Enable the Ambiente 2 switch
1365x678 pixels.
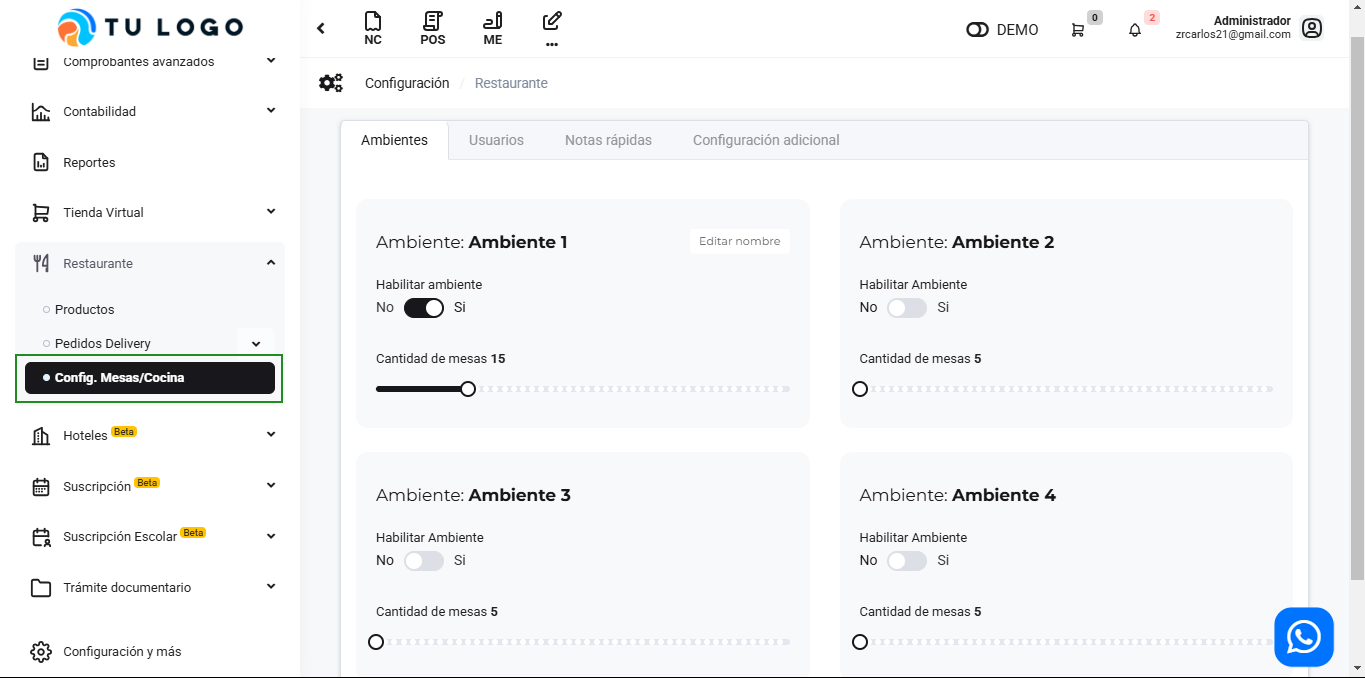[x=907, y=308]
